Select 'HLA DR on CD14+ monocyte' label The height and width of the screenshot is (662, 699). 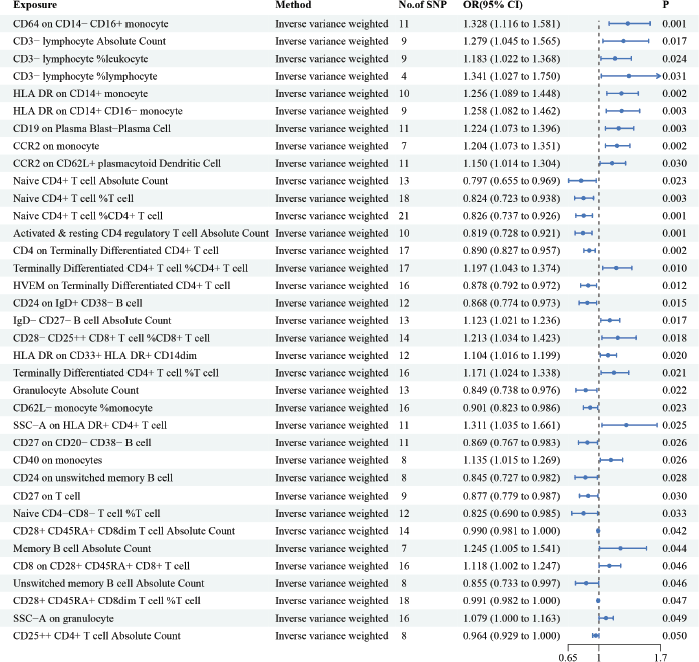80,94
